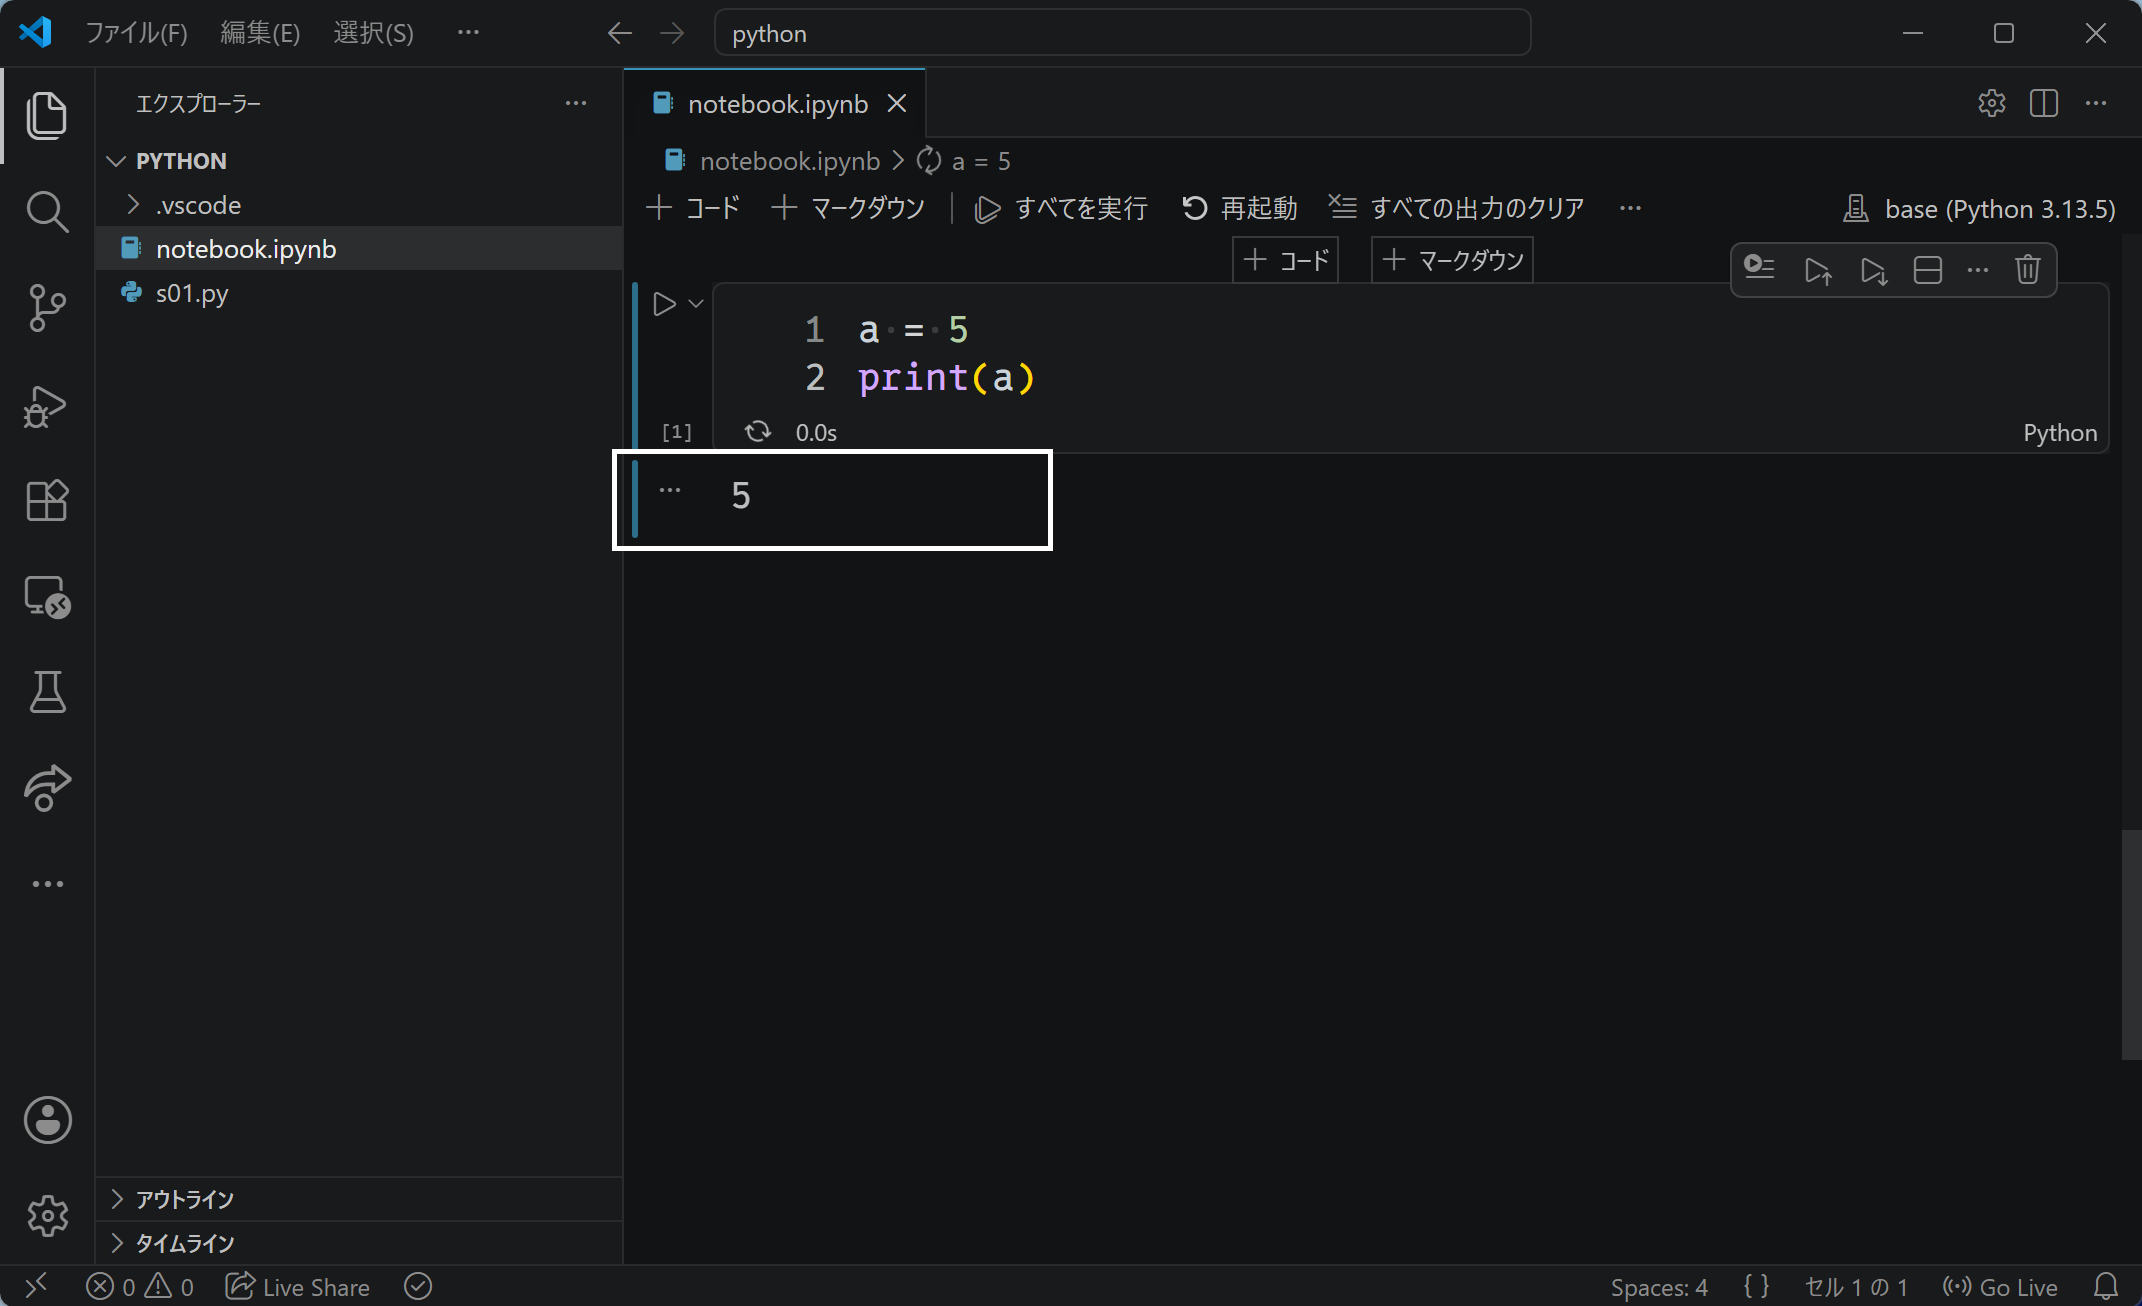Open Remote Explorer view

47,597
